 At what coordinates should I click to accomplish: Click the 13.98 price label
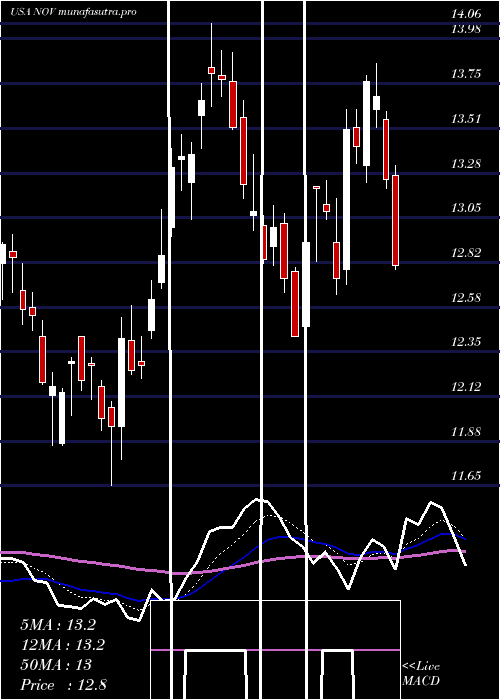click(x=466, y=29)
